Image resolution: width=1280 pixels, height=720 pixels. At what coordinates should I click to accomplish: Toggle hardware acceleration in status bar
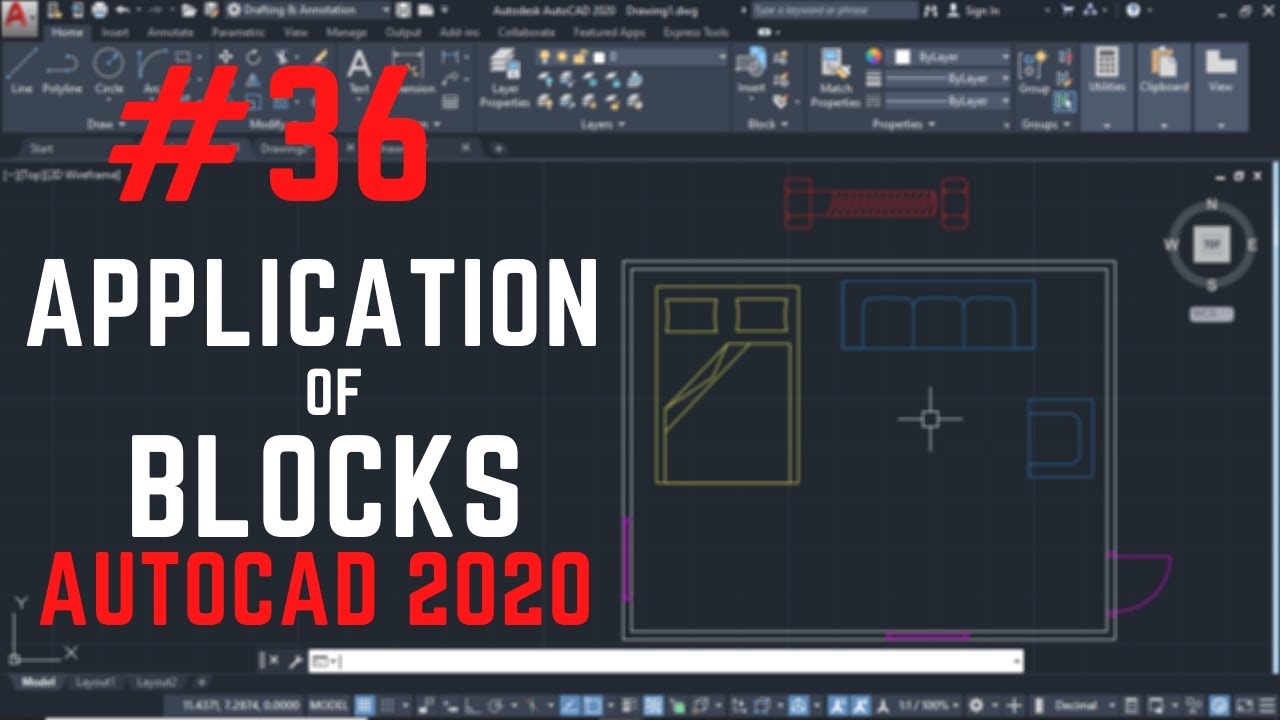[x=1219, y=705]
